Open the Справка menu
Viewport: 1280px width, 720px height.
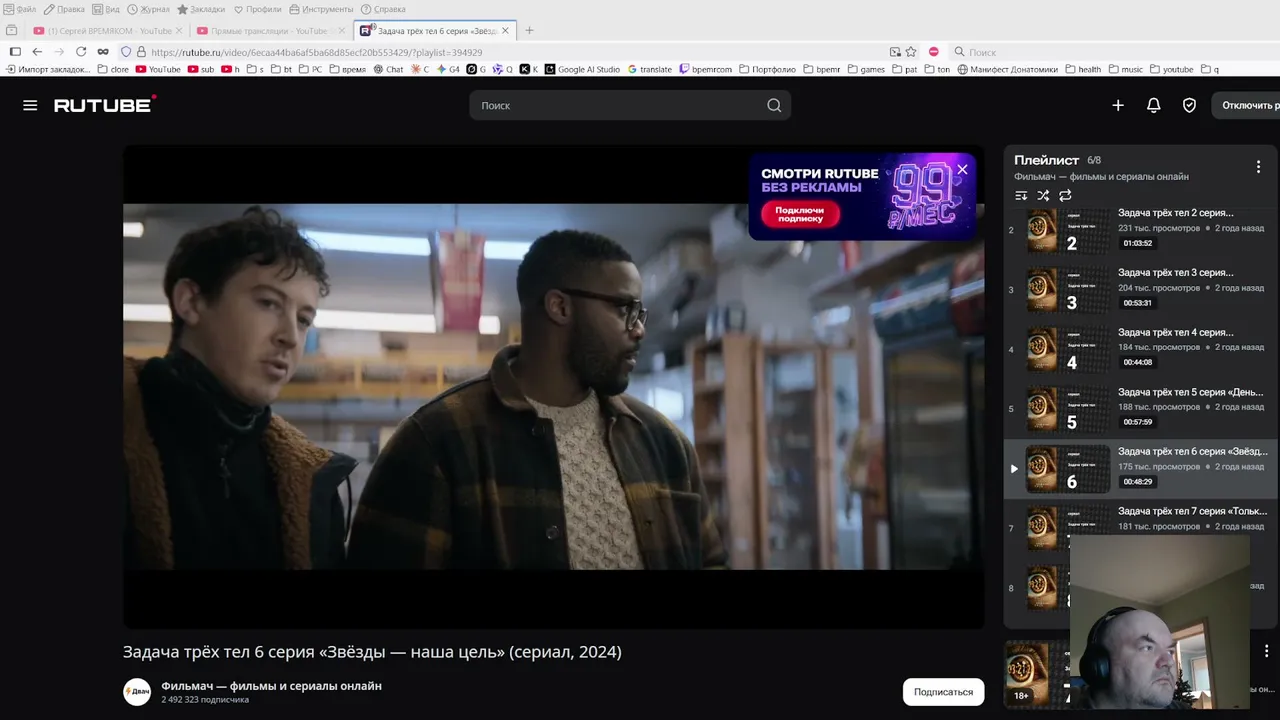[383, 9]
